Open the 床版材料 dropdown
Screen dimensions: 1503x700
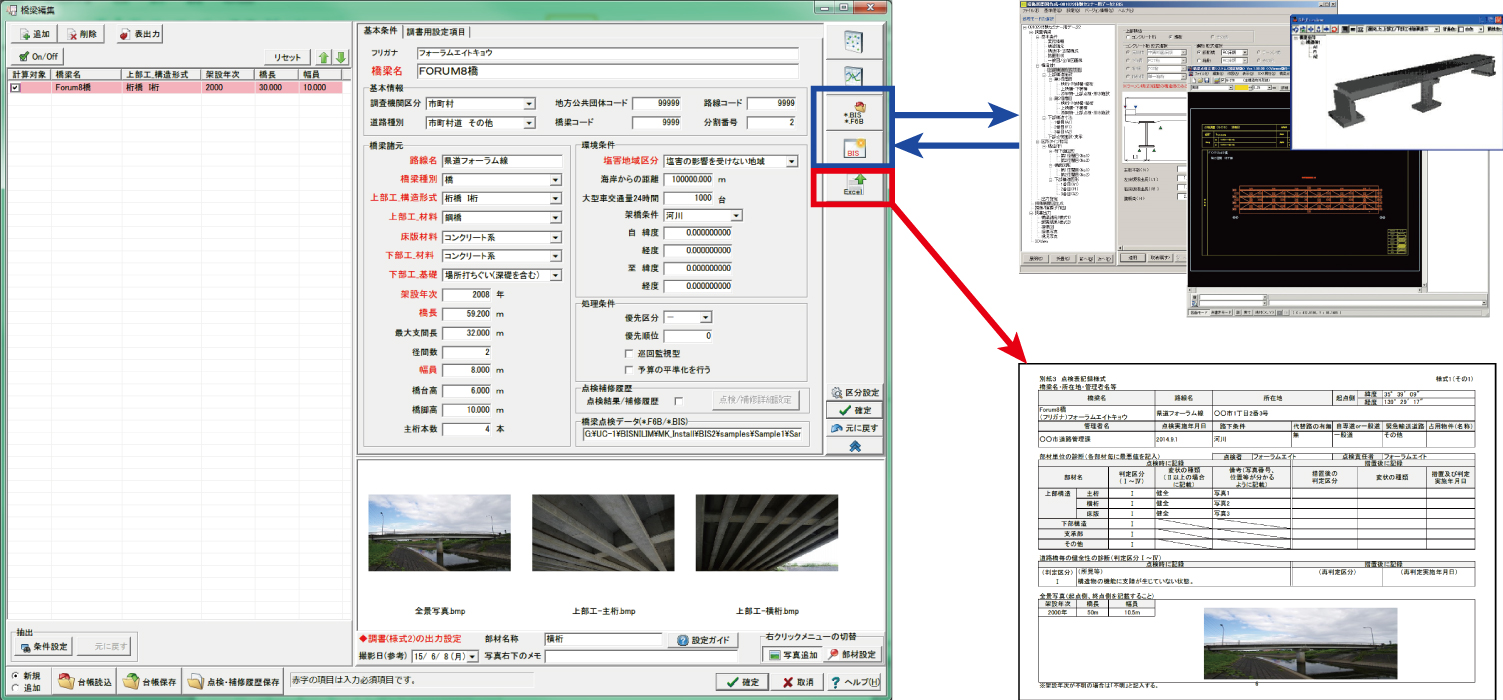click(x=555, y=238)
